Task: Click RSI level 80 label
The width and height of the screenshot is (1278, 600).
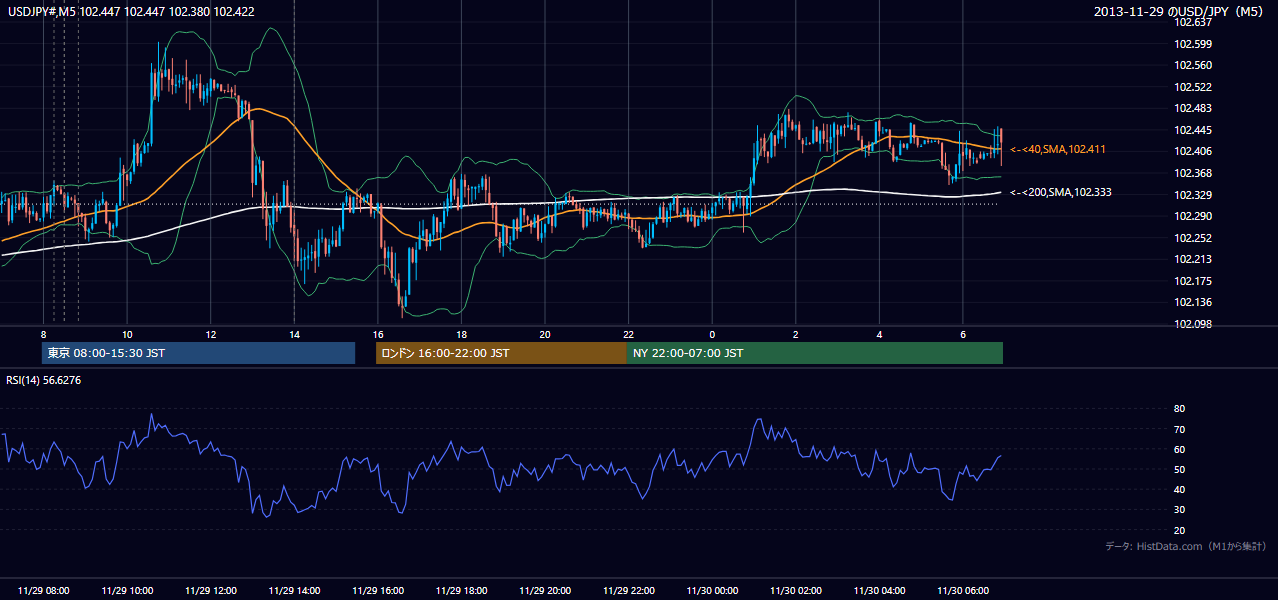Action: tap(1179, 409)
